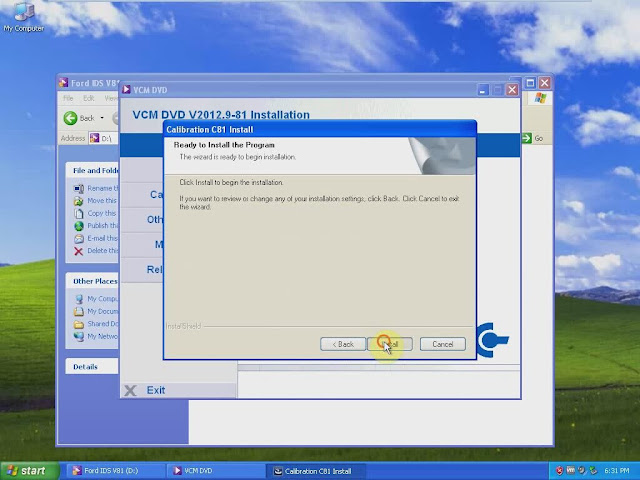Click My Documents folder icon
This screenshot has height=480, width=640.
pos(79,311)
